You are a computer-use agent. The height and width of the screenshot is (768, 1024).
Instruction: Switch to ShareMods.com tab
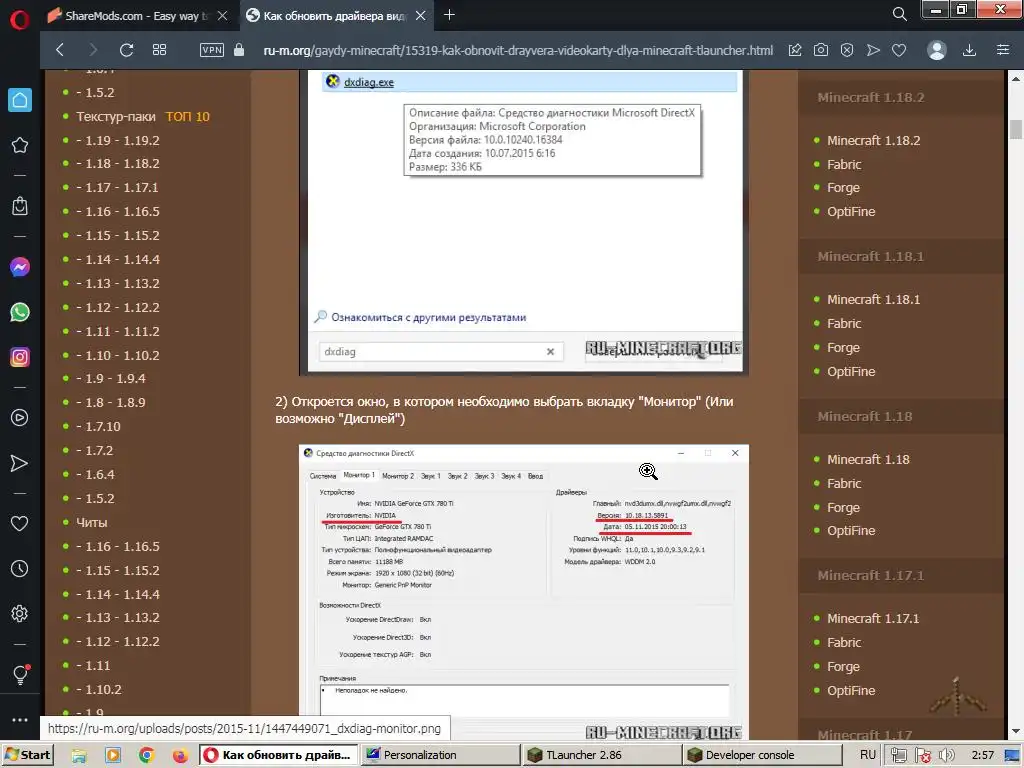134,16
